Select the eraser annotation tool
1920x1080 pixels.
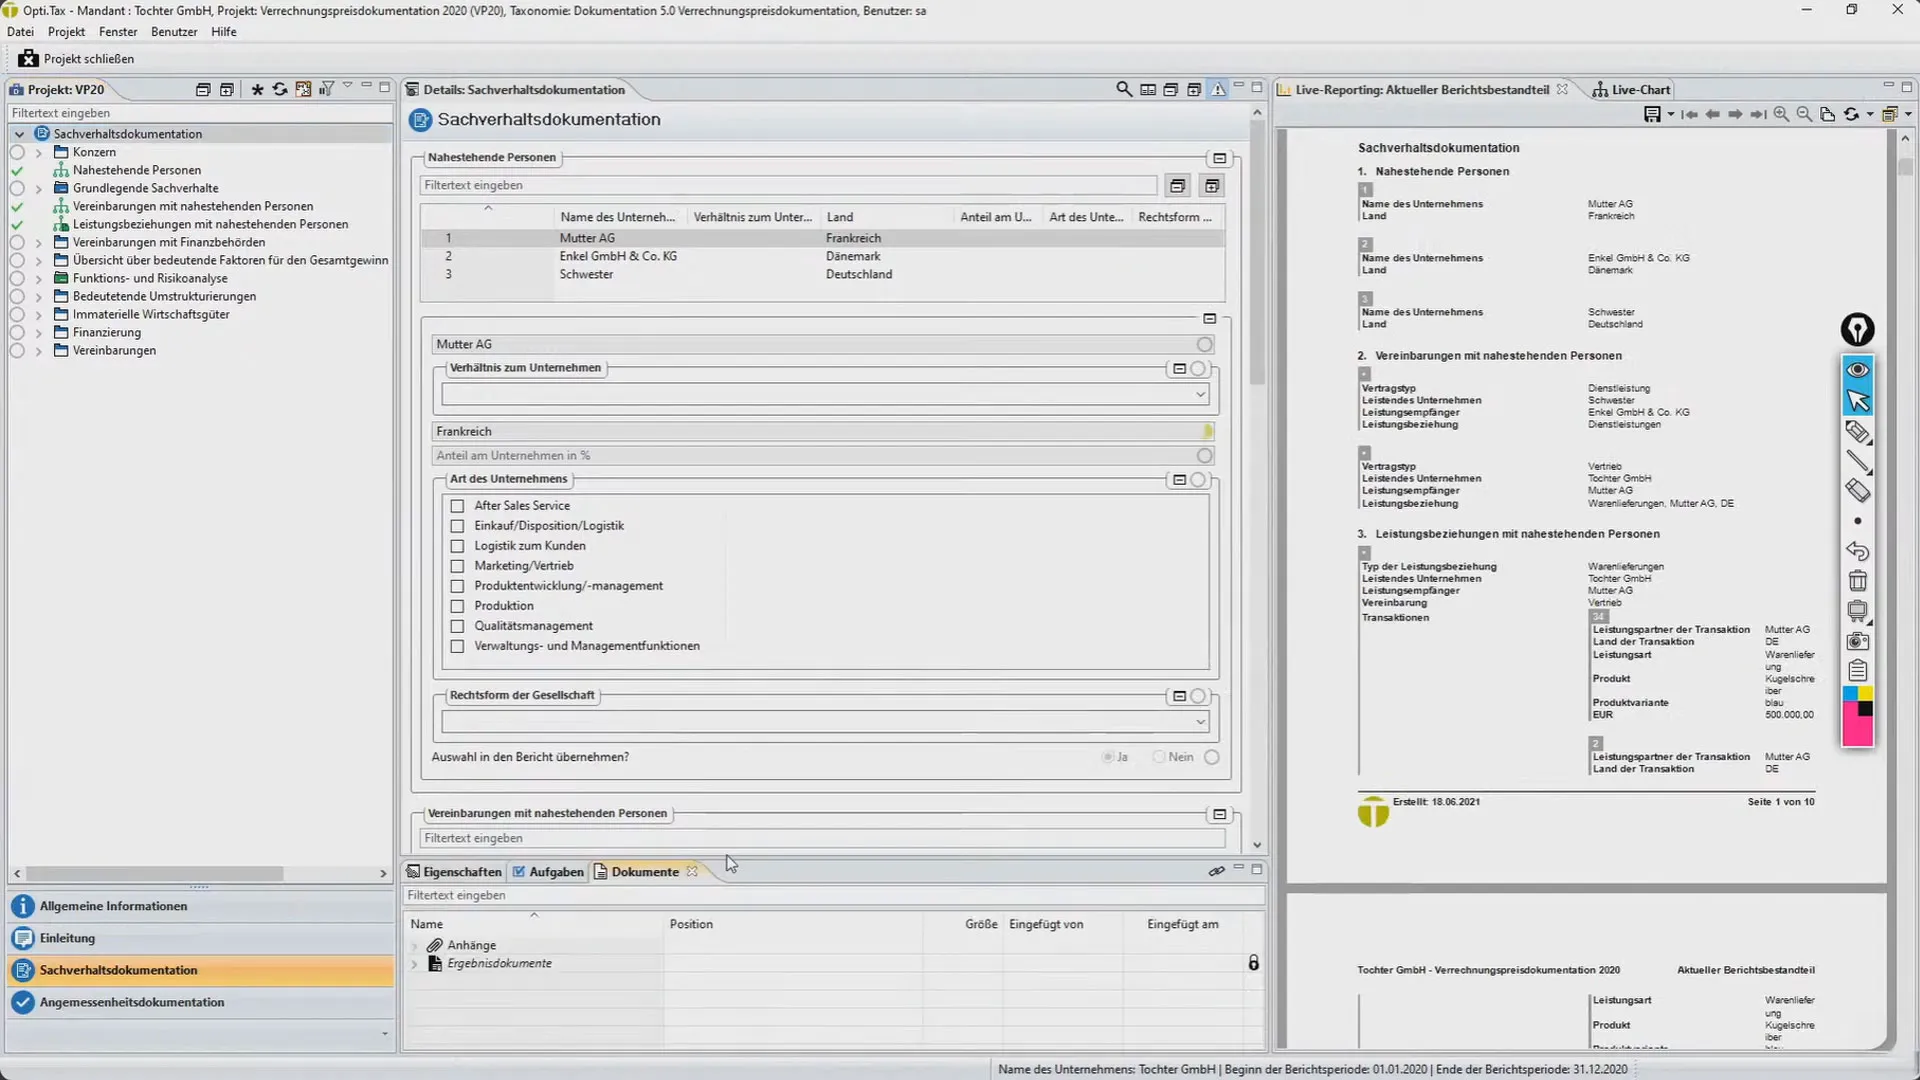(1858, 490)
